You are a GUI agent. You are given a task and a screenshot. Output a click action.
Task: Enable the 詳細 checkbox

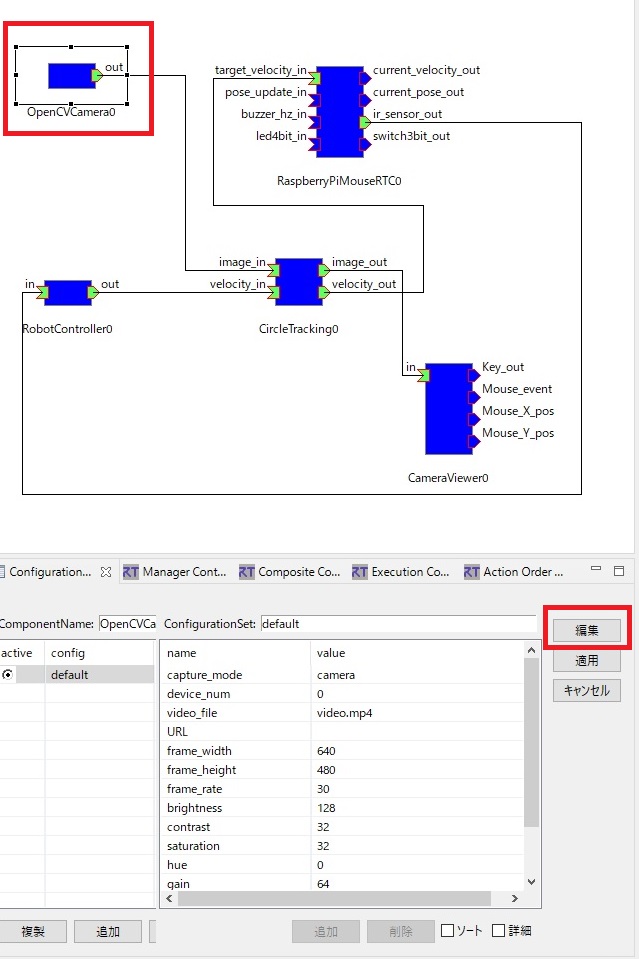pyautogui.click(x=499, y=931)
